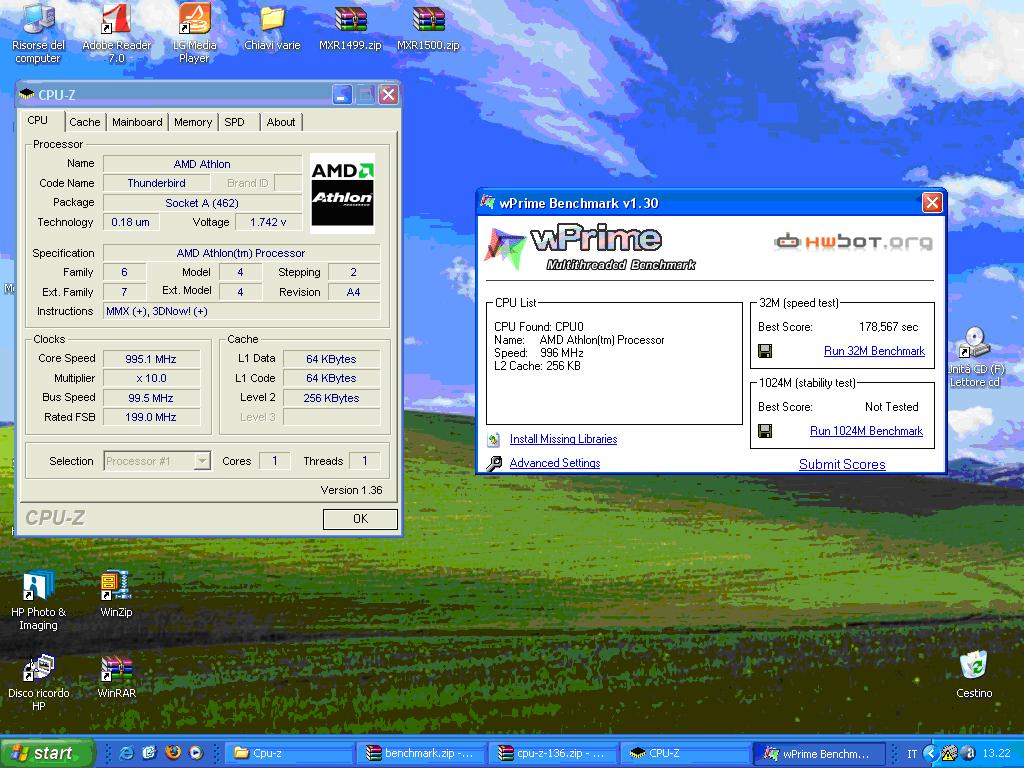Run 1024M Benchmark link in wPrime

click(x=867, y=431)
